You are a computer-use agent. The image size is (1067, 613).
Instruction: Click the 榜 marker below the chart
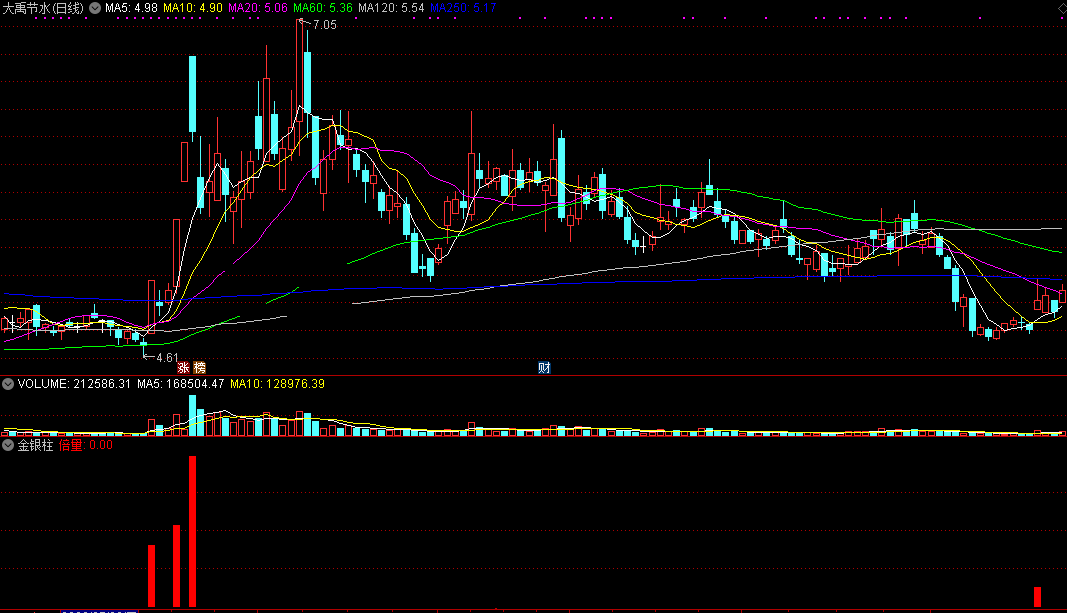(x=199, y=368)
